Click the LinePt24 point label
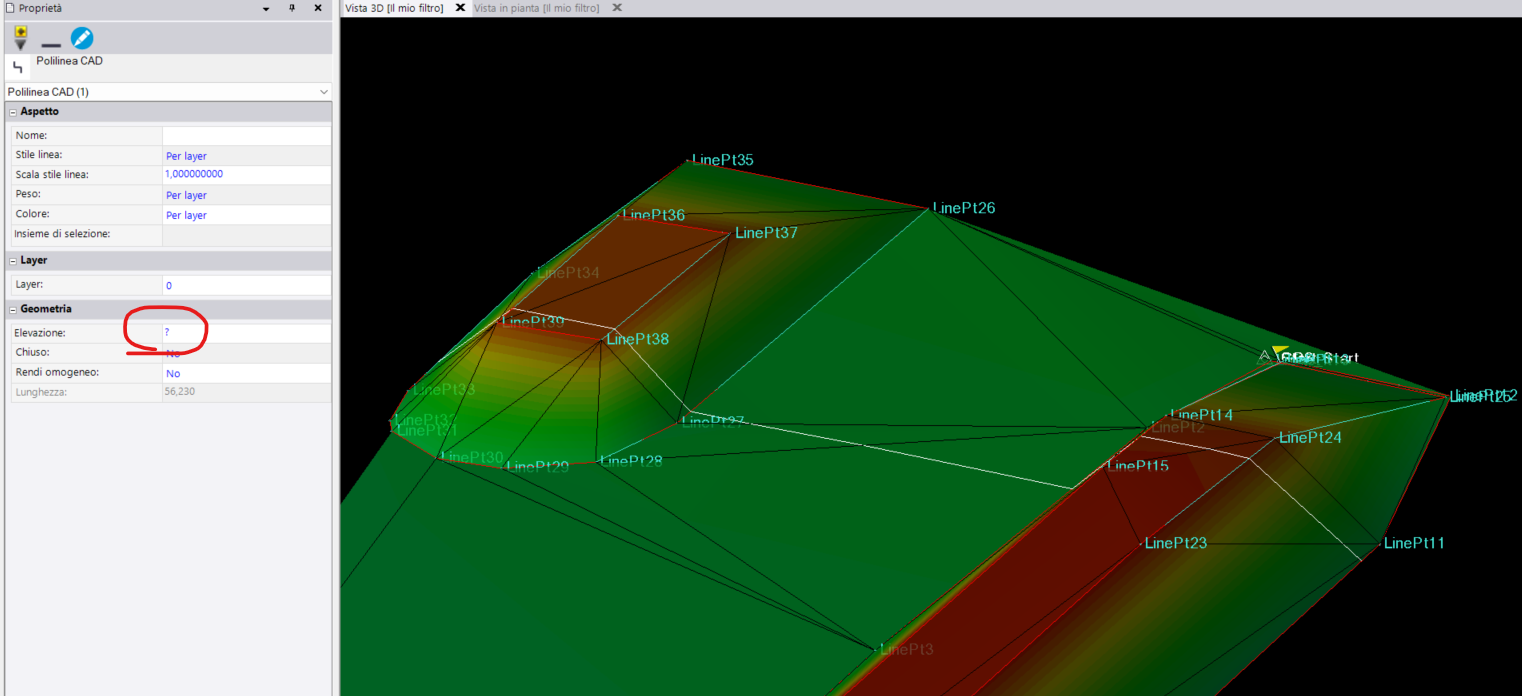 coord(1310,438)
